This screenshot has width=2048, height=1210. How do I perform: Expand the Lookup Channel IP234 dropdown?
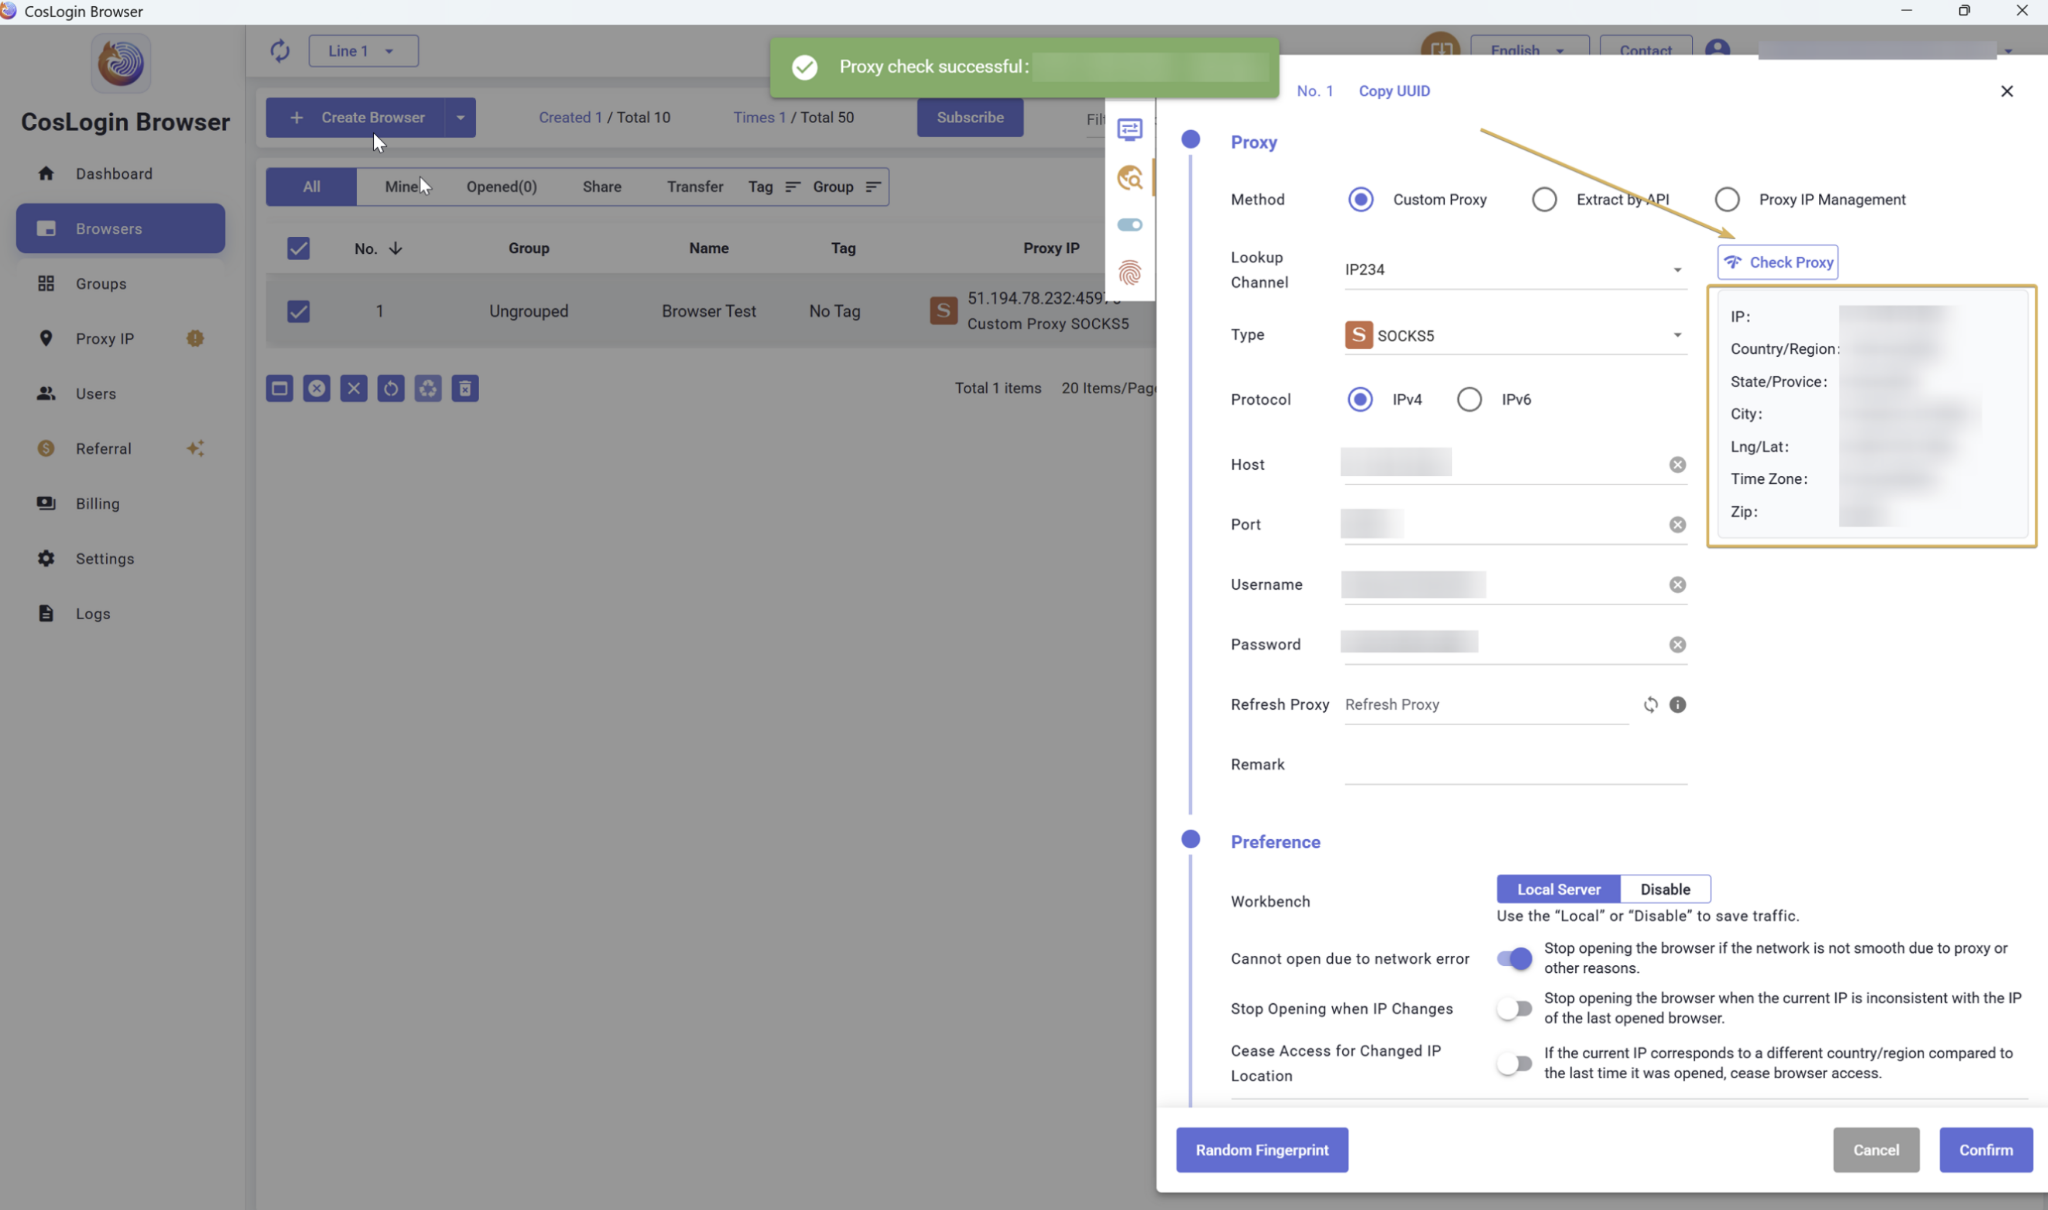coord(1514,270)
